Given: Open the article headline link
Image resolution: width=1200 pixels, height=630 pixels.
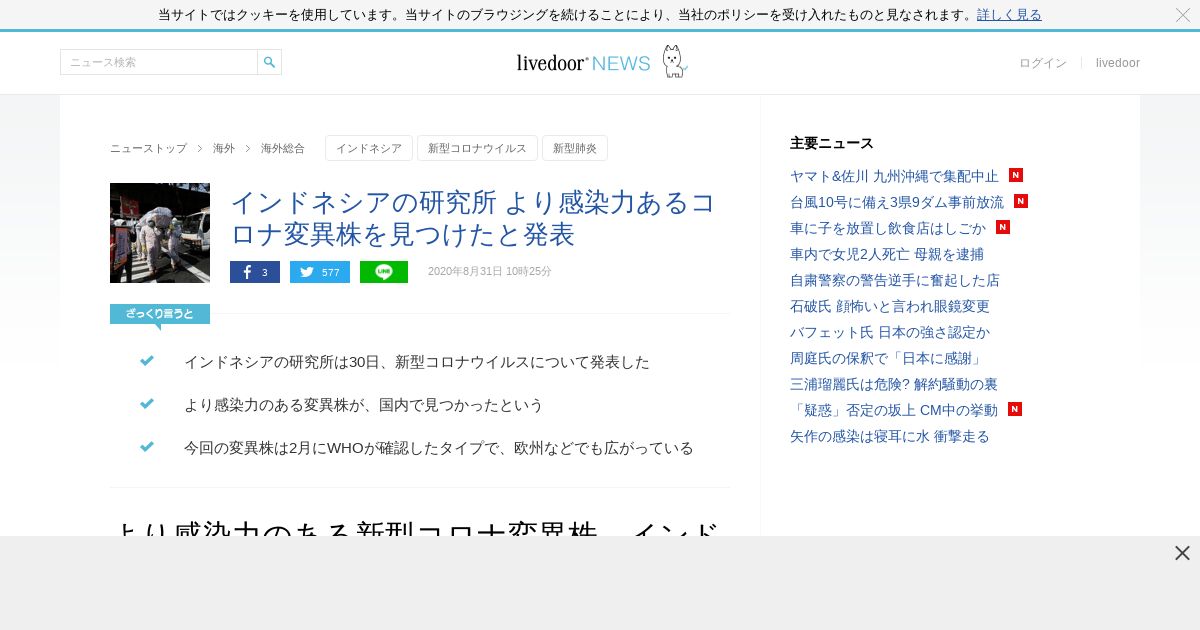Looking at the screenshot, I should pos(474,218).
